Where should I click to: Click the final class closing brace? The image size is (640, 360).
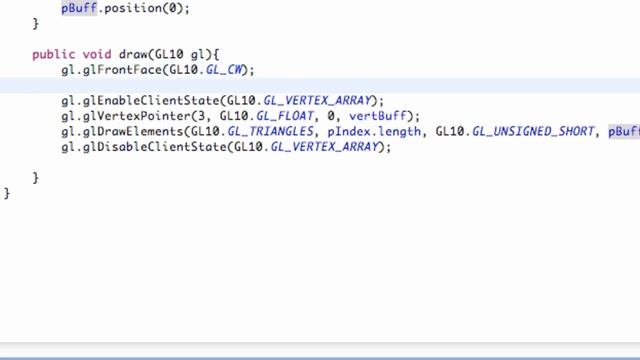point(7,193)
